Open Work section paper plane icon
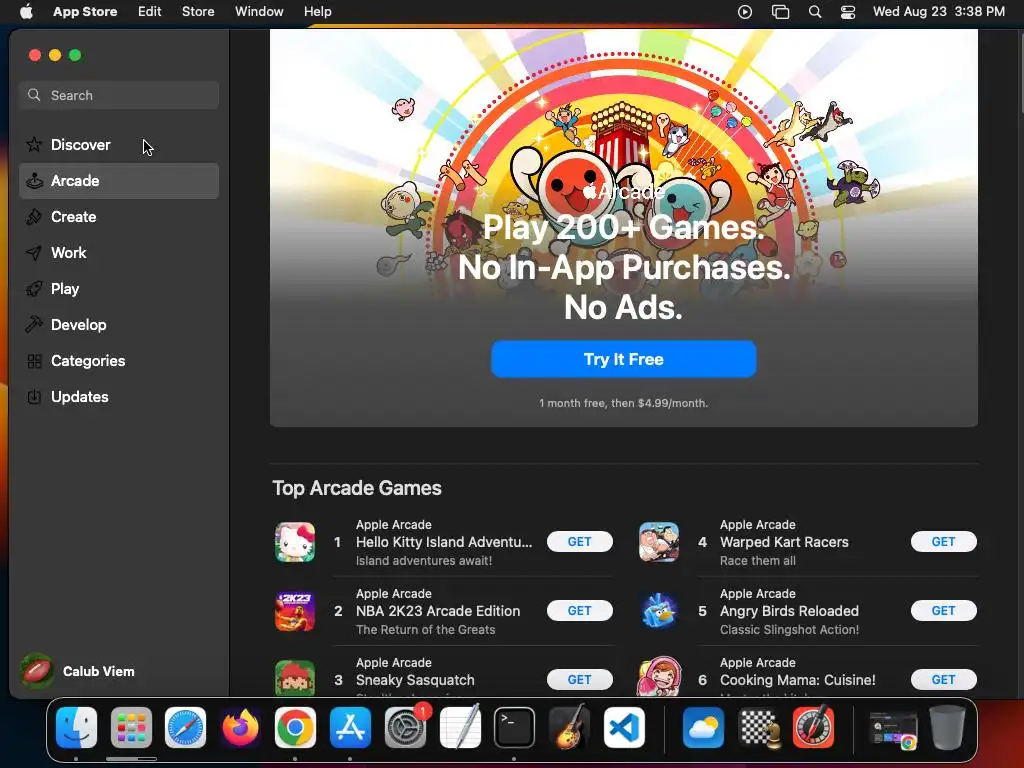This screenshot has height=768, width=1024. 34,253
